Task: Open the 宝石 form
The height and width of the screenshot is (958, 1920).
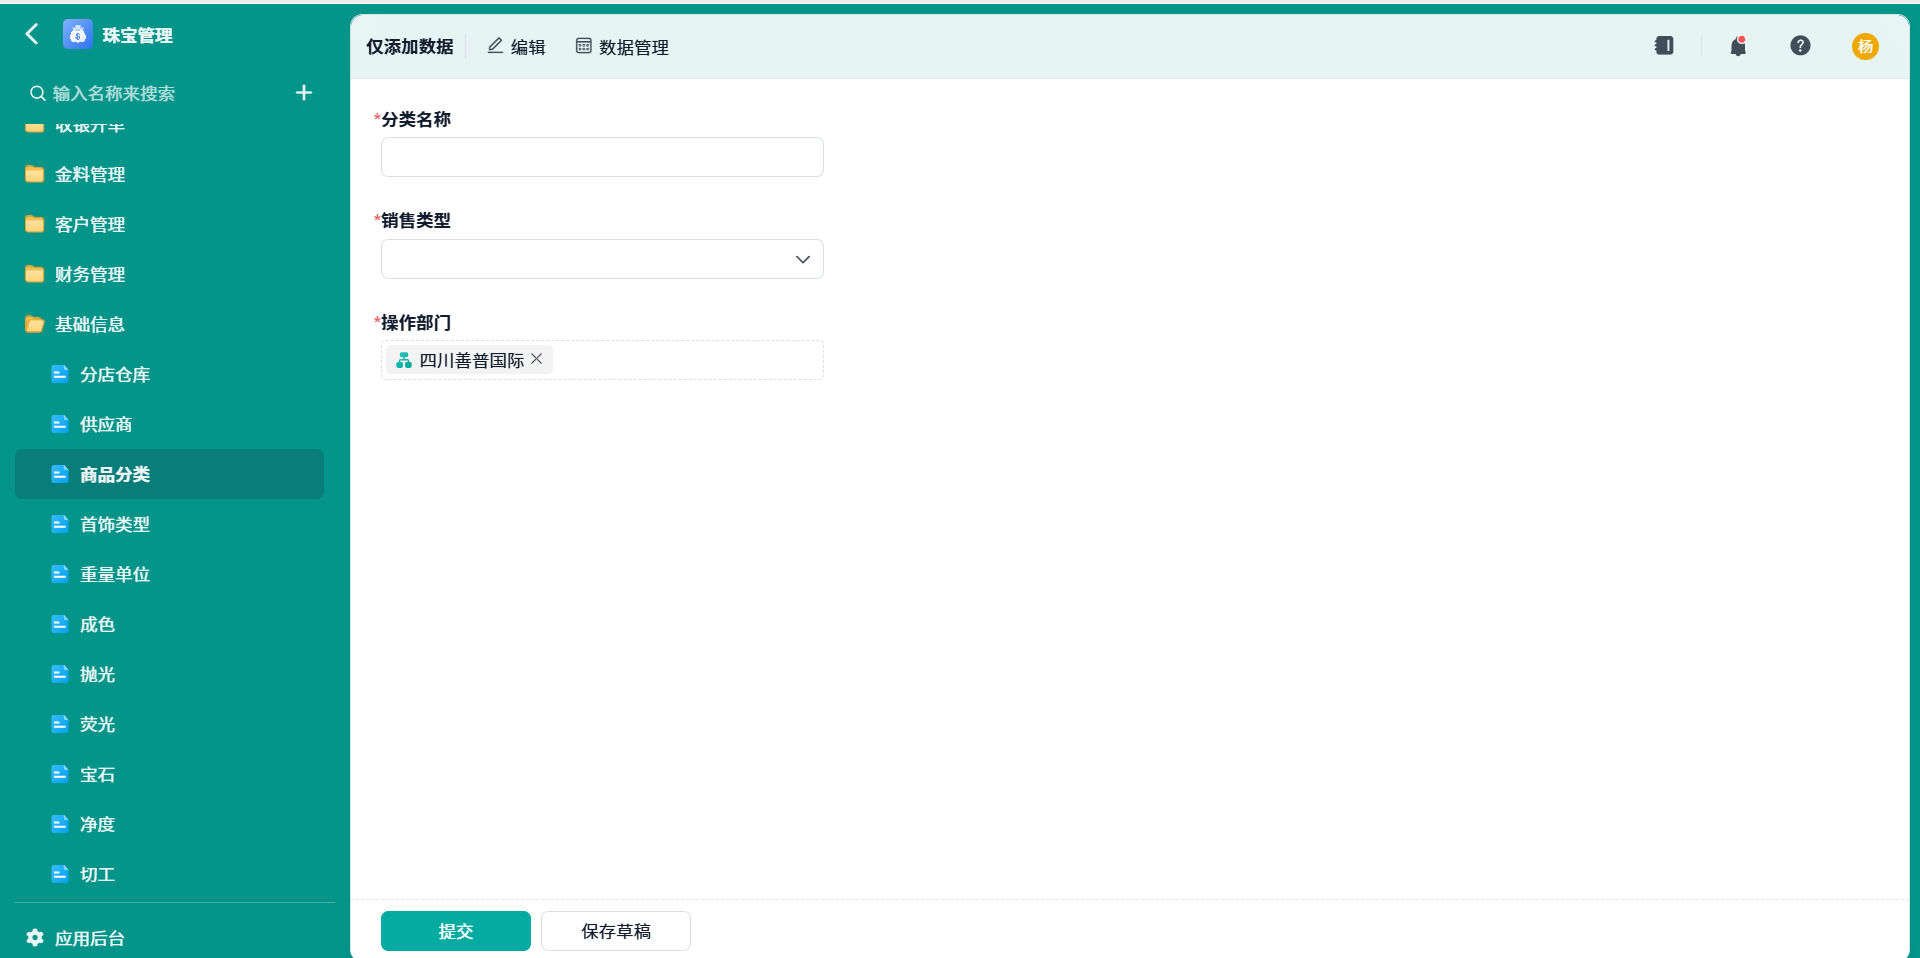Action: pos(170,774)
